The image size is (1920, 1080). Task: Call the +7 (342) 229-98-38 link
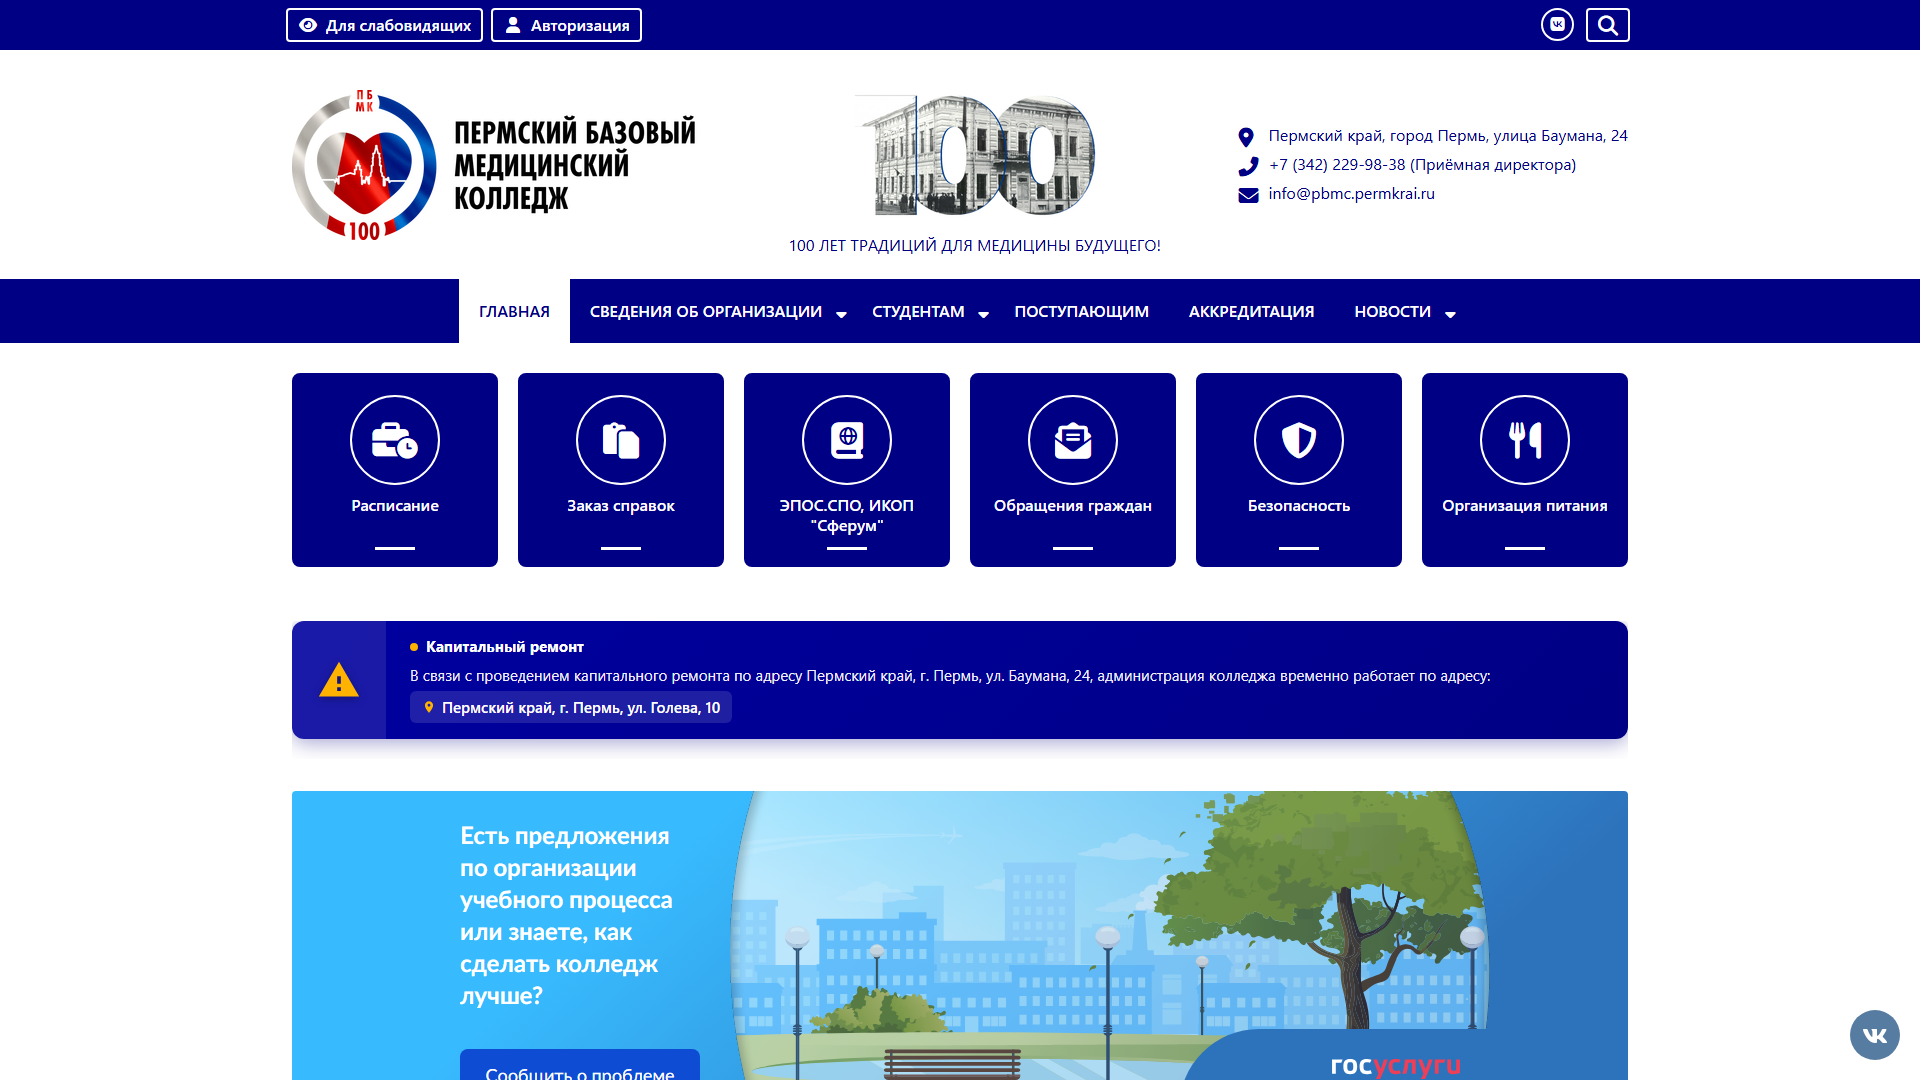pos(1422,165)
